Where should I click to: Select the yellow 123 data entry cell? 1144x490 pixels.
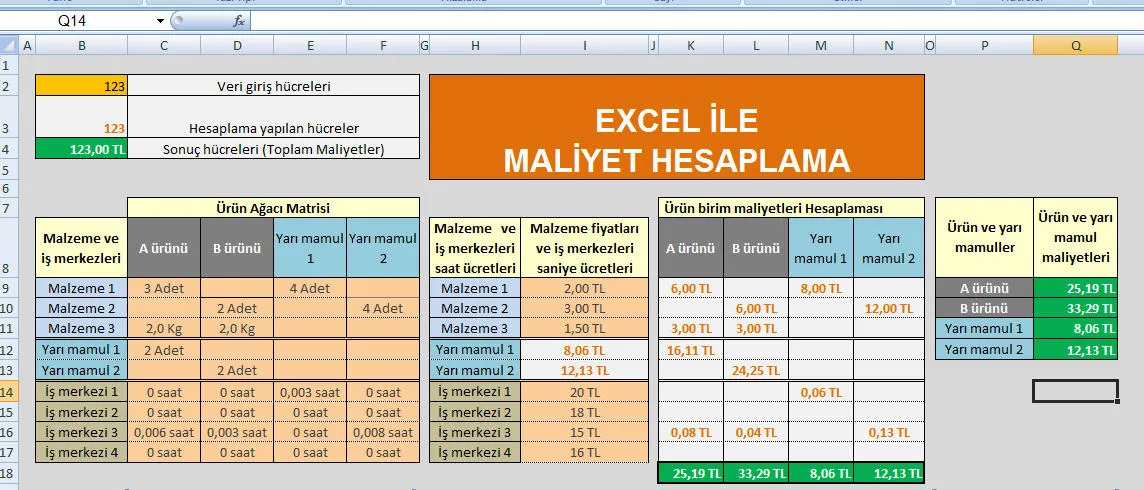81,86
